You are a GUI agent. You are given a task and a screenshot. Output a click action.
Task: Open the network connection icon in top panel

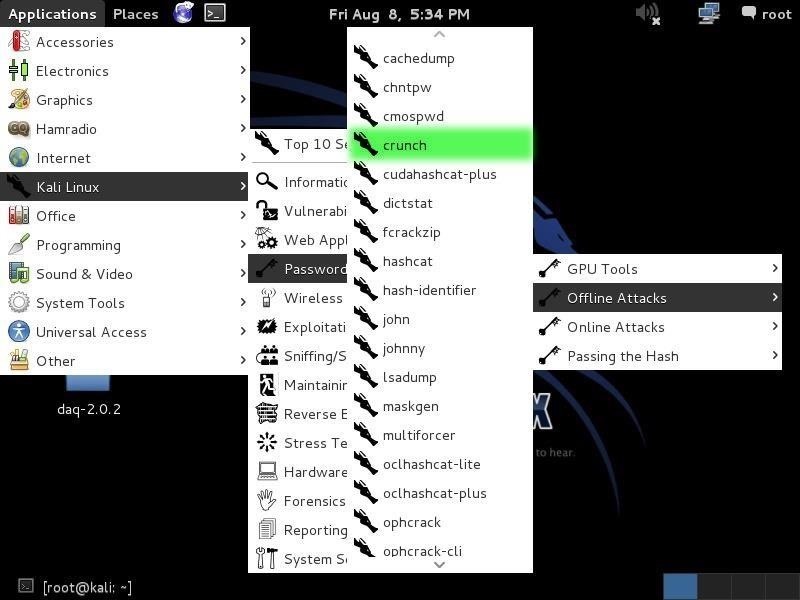point(709,13)
